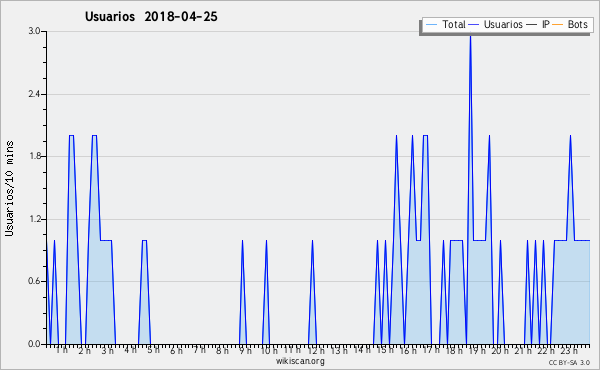Click the peak of the 3.0 spike near 19 h
Image resolution: width=600 pixels, height=370 pixels.
pyautogui.click(x=470, y=35)
